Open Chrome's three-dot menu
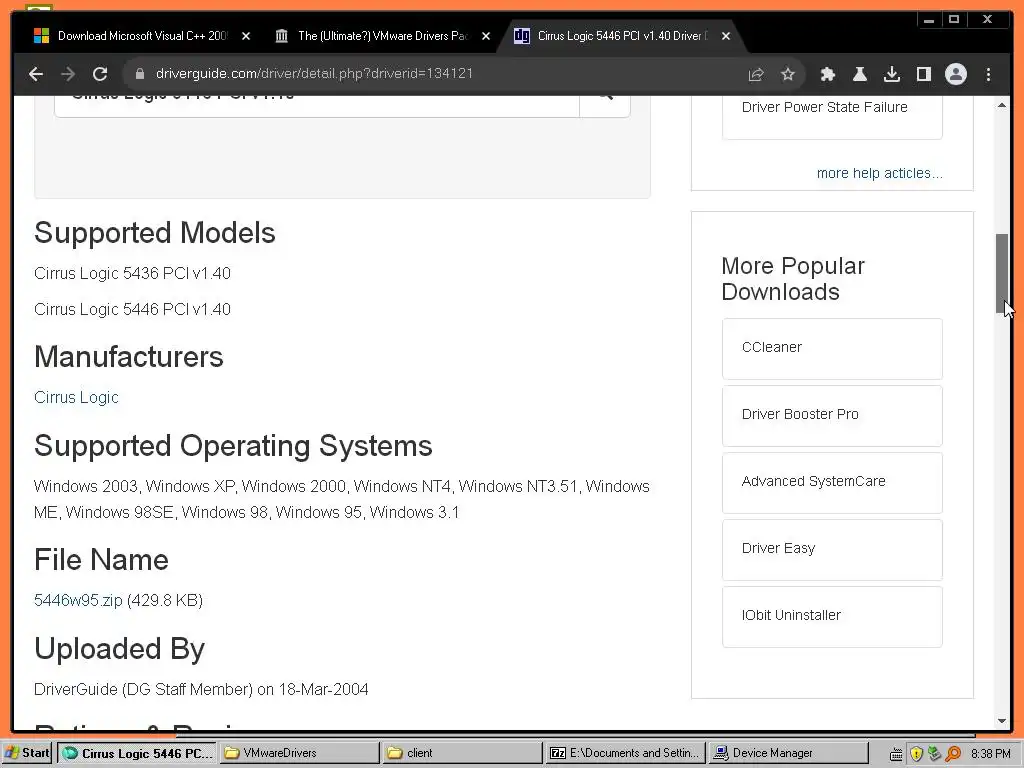This screenshot has height=768, width=1024. point(989,74)
